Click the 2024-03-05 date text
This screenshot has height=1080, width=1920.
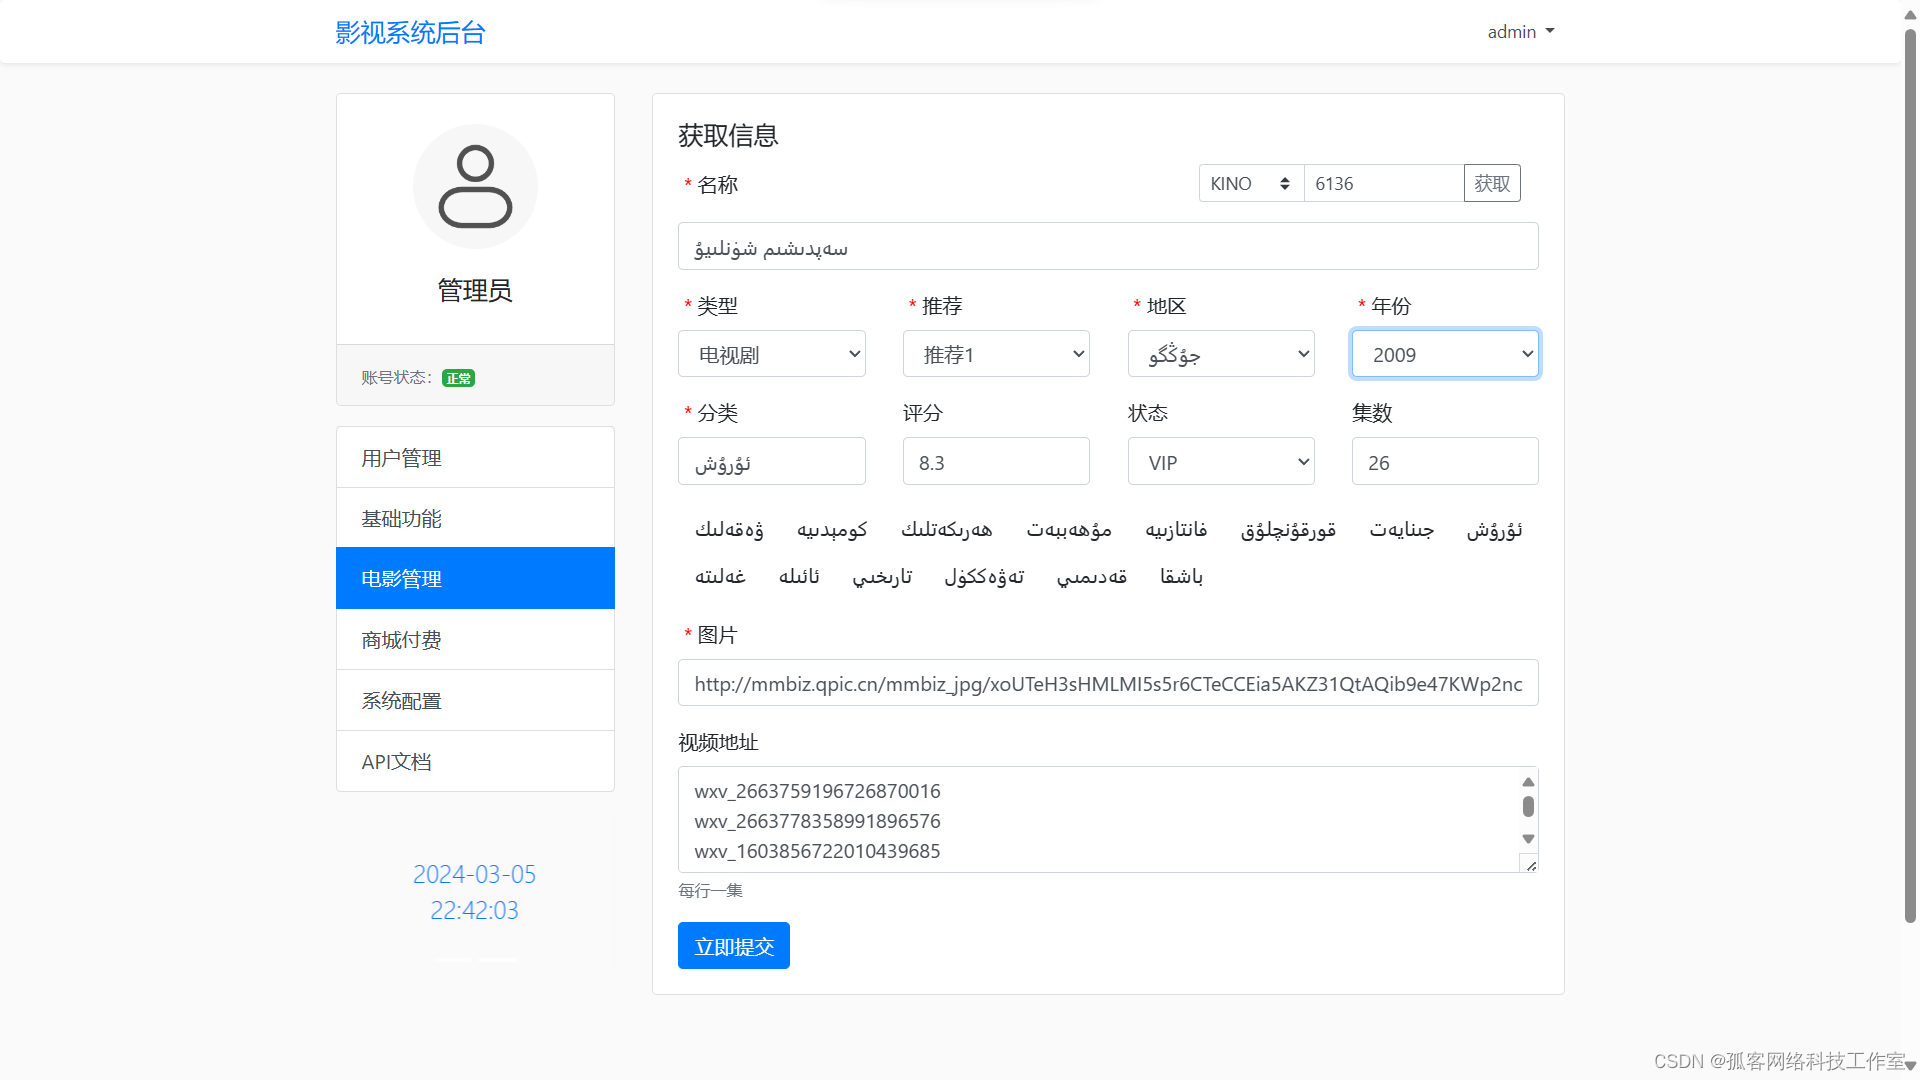(x=475, y=875)
